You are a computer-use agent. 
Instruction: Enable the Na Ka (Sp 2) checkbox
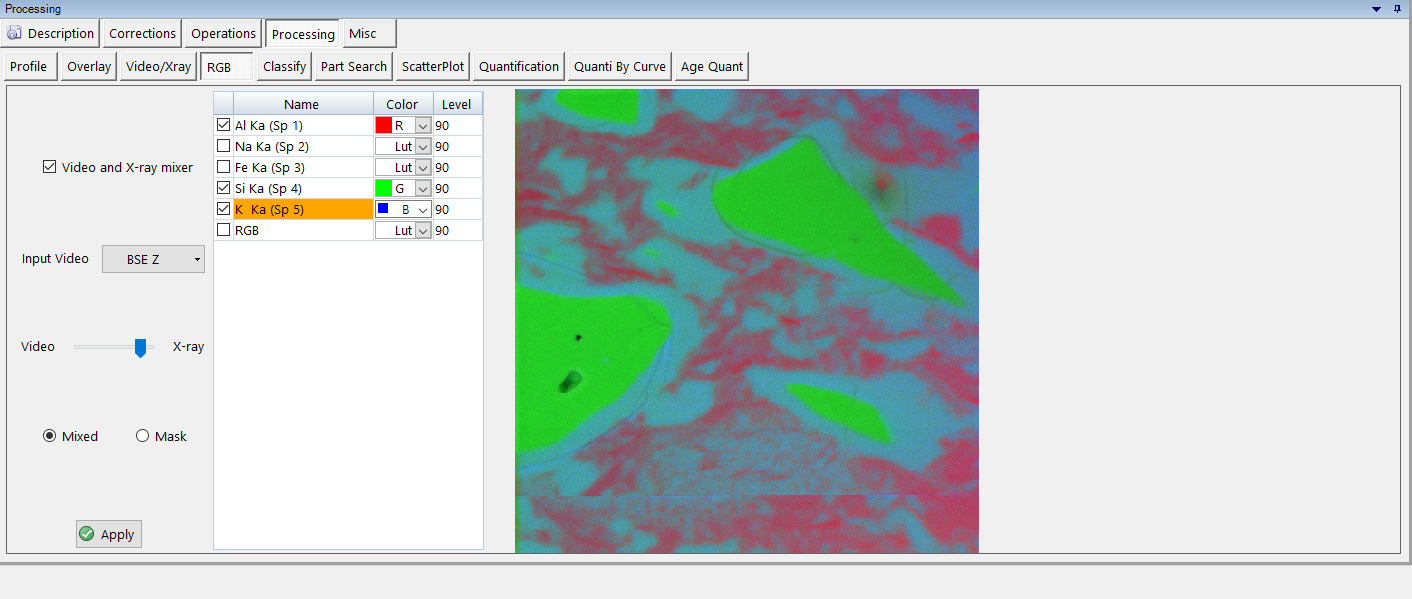(x=223, y=147)
